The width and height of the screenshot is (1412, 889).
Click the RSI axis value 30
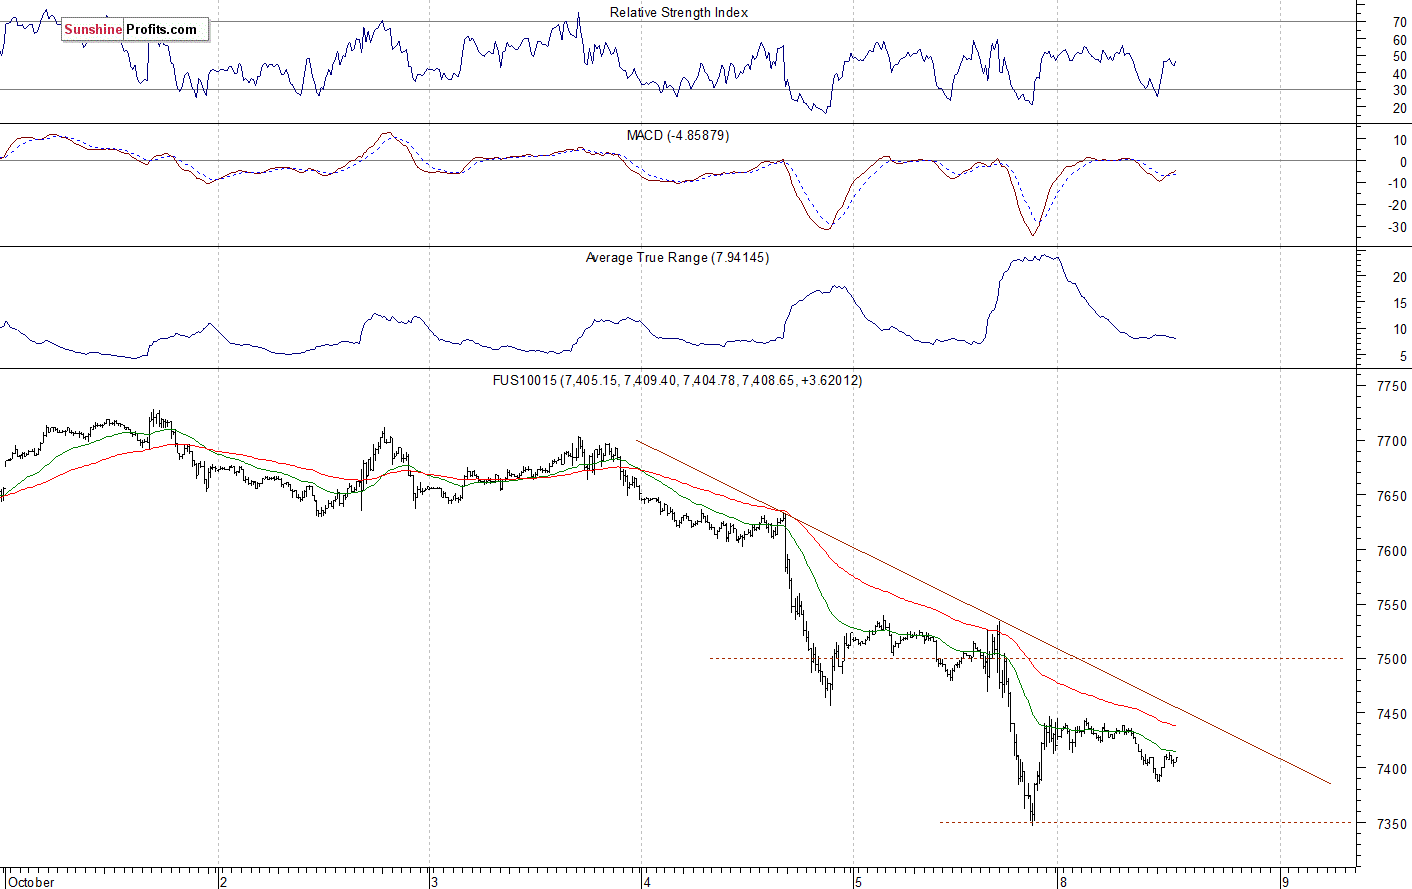click(x=1399, y=91)
